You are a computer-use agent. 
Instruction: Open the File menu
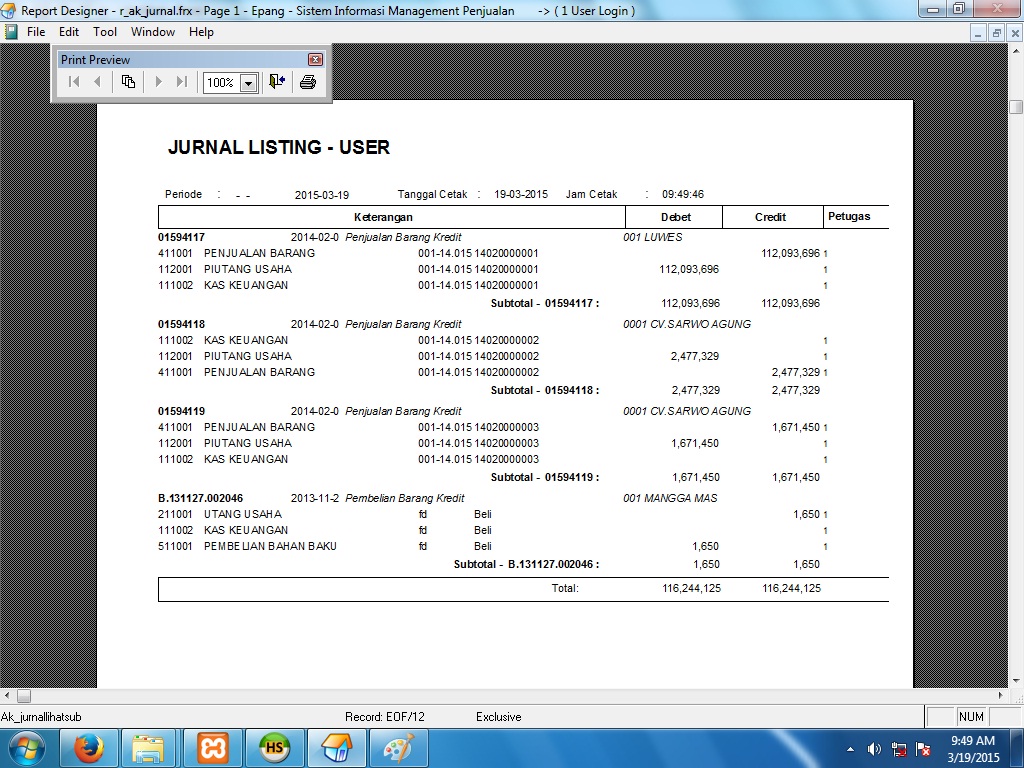36,32
